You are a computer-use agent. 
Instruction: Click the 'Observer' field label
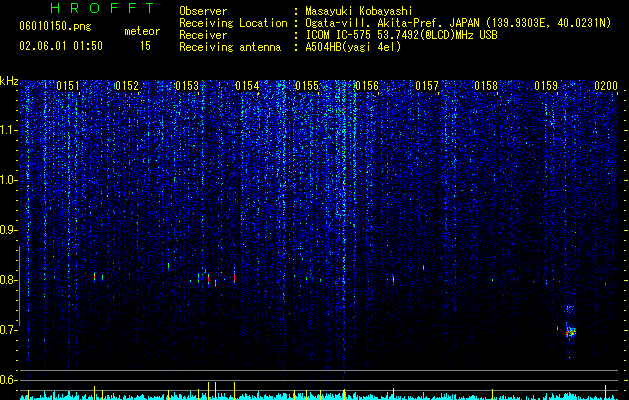[x=203, y=11]
